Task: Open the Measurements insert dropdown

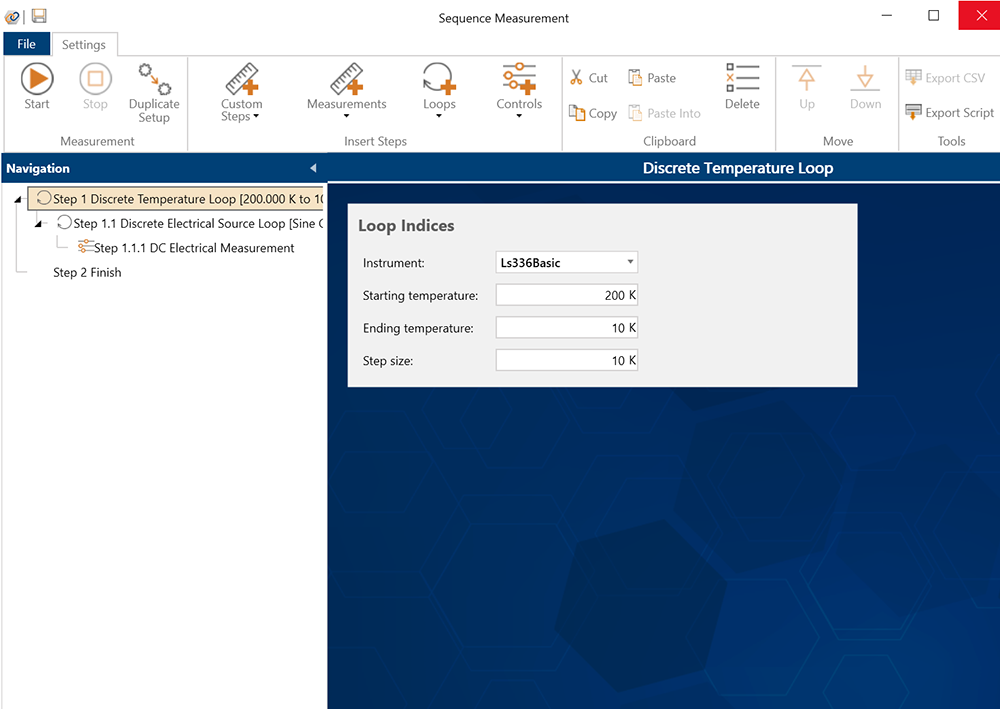Action: (x=346, y=92)
